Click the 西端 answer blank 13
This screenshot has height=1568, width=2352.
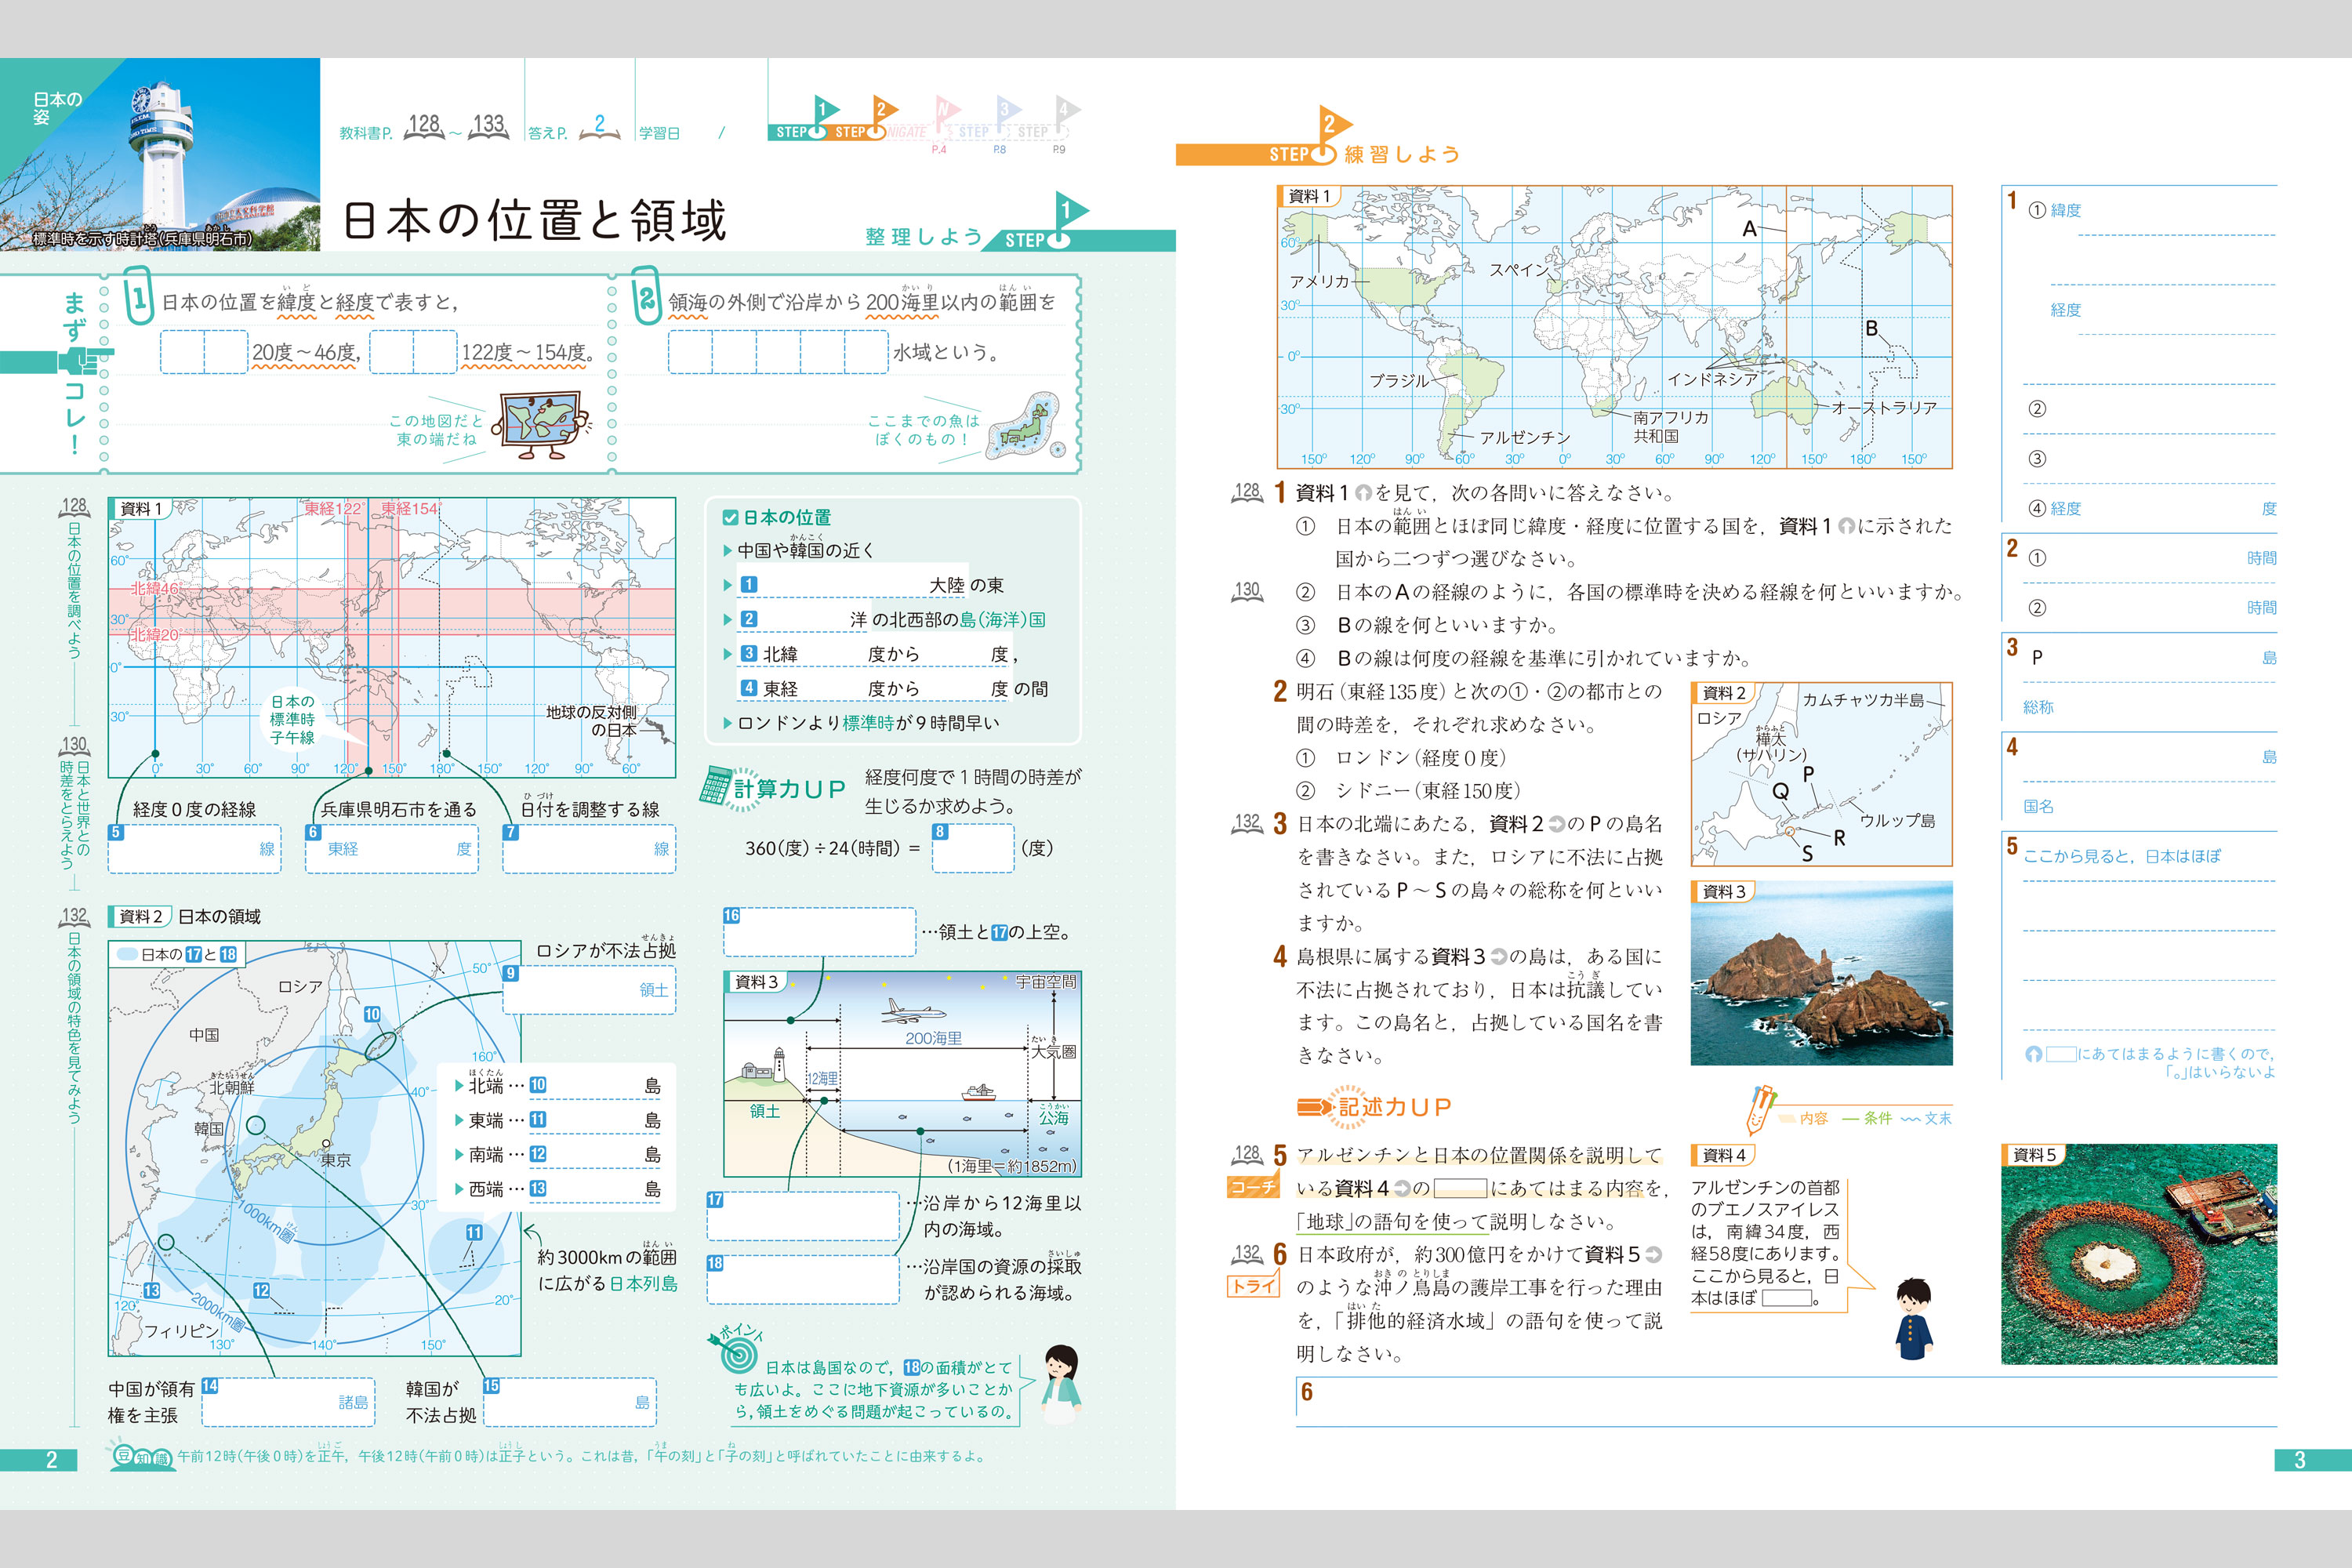pyautogui.click(x=595, y=1189)
